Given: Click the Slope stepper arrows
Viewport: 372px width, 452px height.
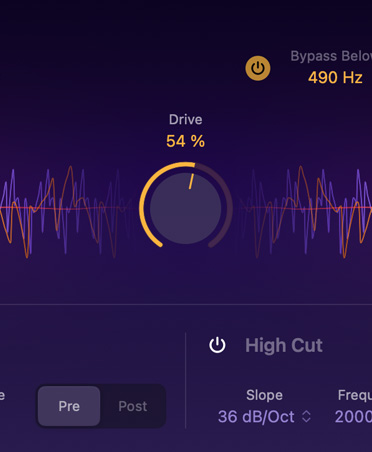Looking at the screenshot, I should point(306,417).
